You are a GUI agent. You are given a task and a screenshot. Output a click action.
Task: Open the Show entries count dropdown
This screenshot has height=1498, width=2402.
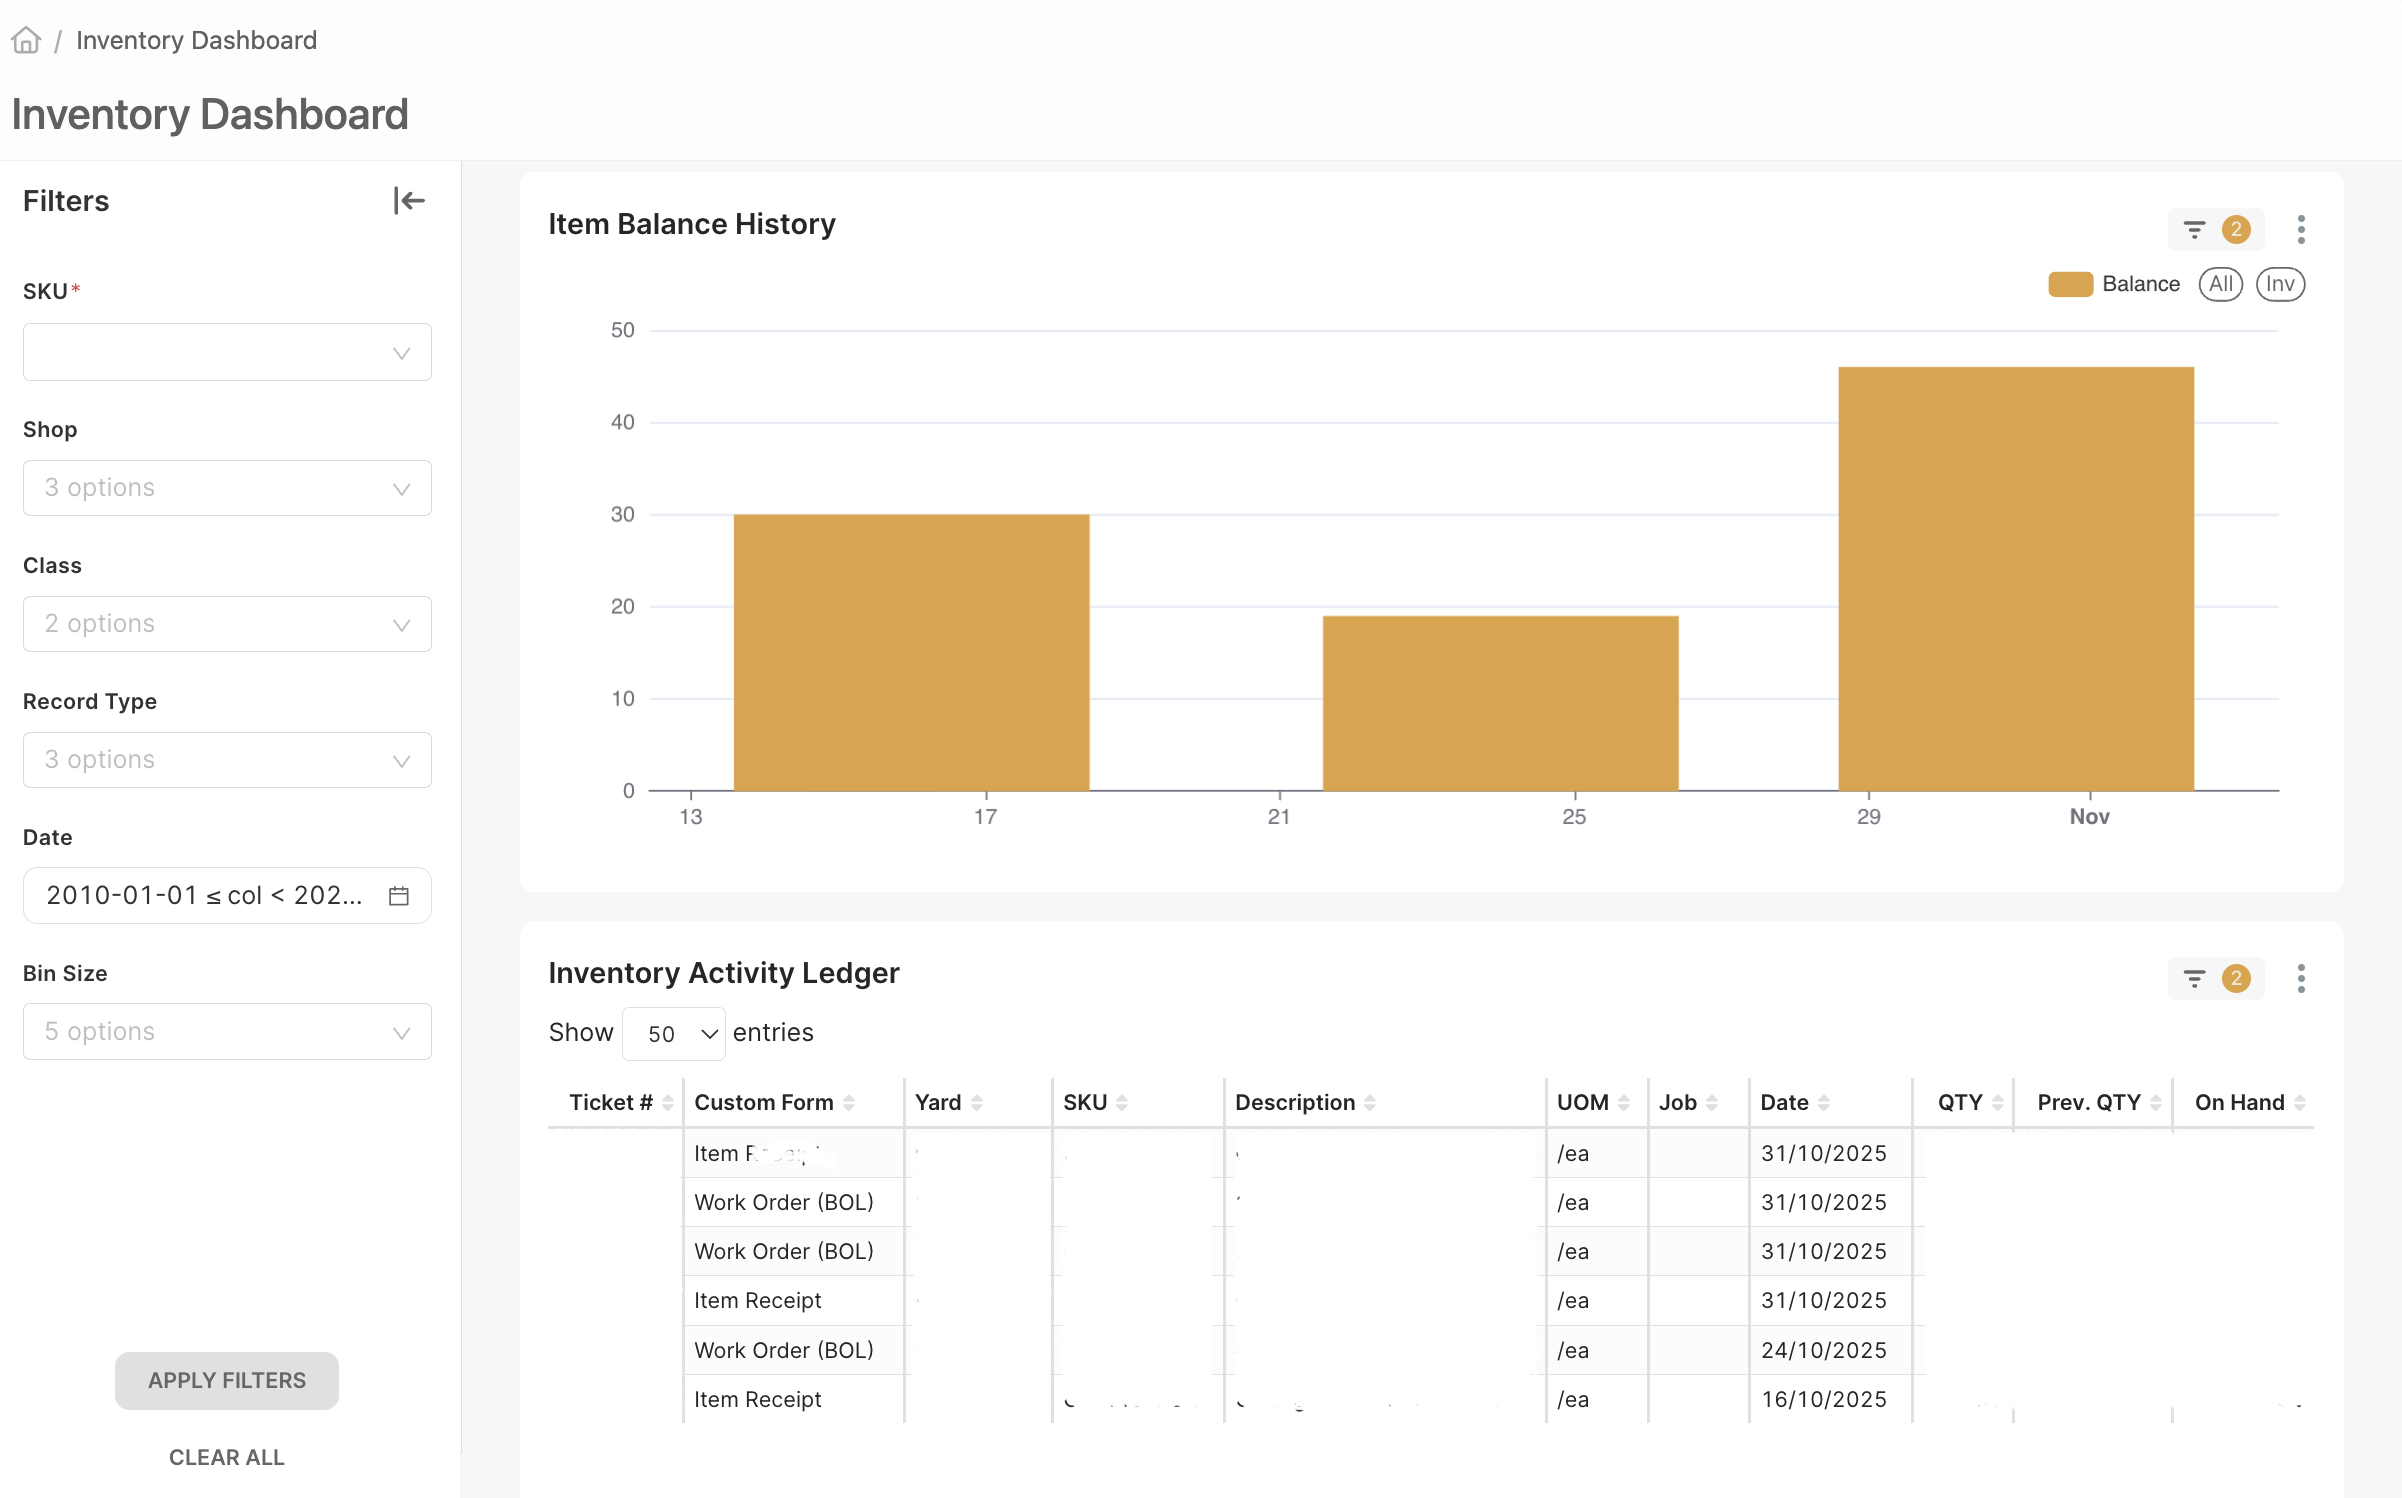(673, 1033)
